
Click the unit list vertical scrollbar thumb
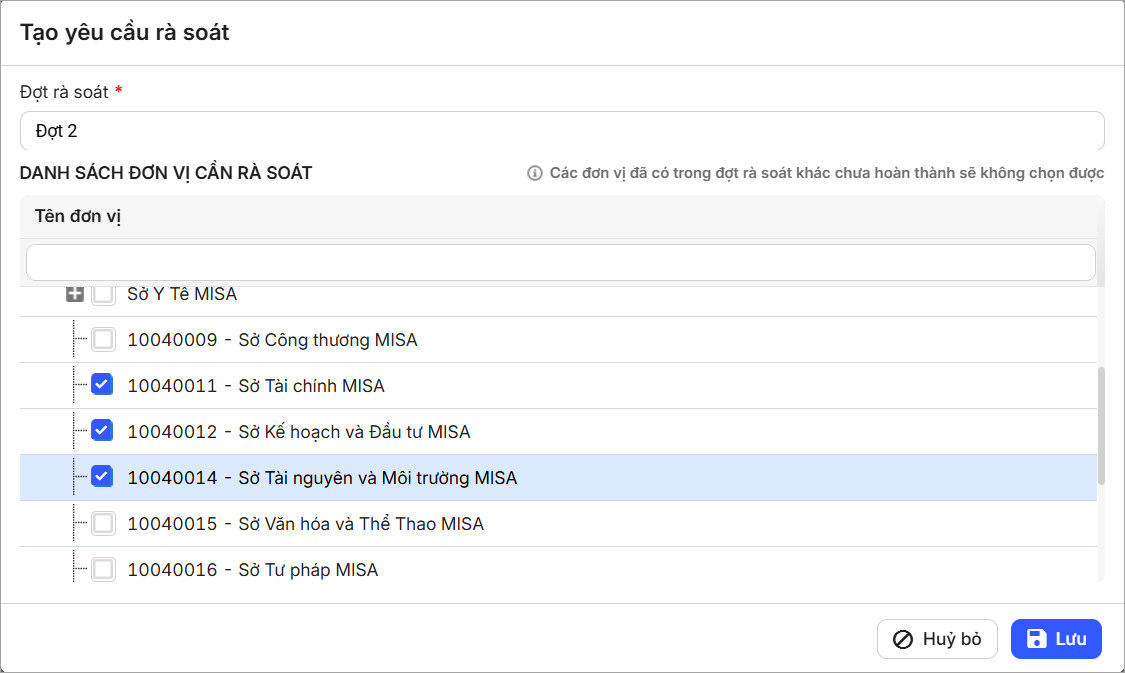[x=1102, y=425]
